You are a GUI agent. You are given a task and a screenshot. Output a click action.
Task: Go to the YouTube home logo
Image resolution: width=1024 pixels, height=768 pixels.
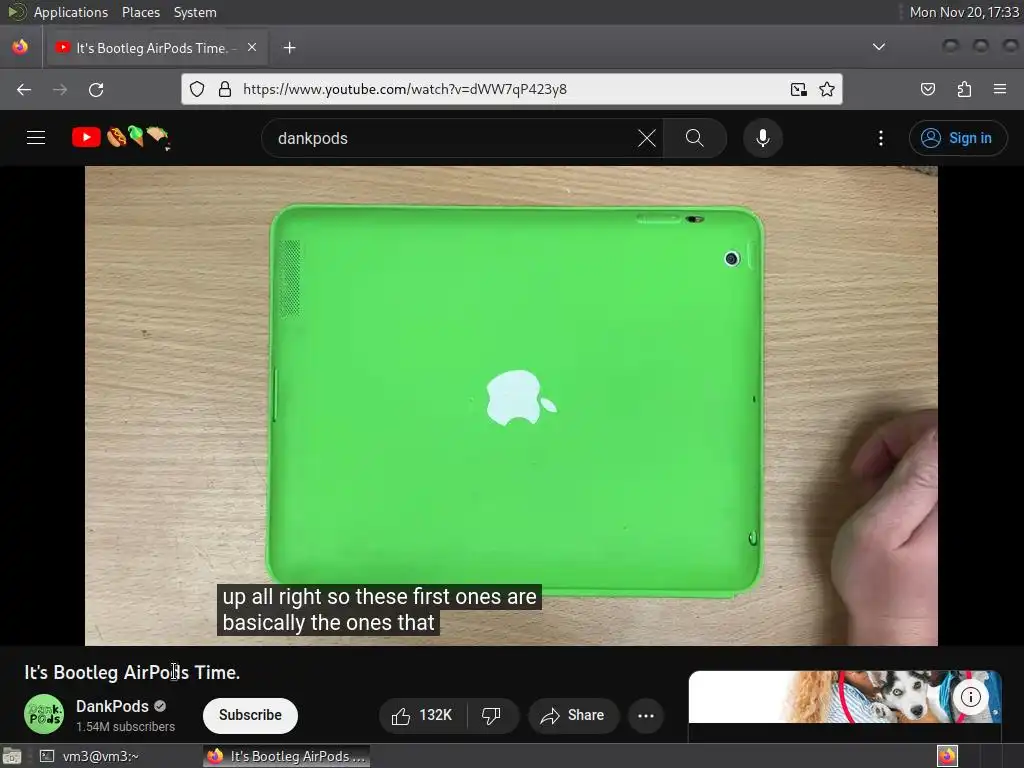pyautogui.click(x=121, y=138)
